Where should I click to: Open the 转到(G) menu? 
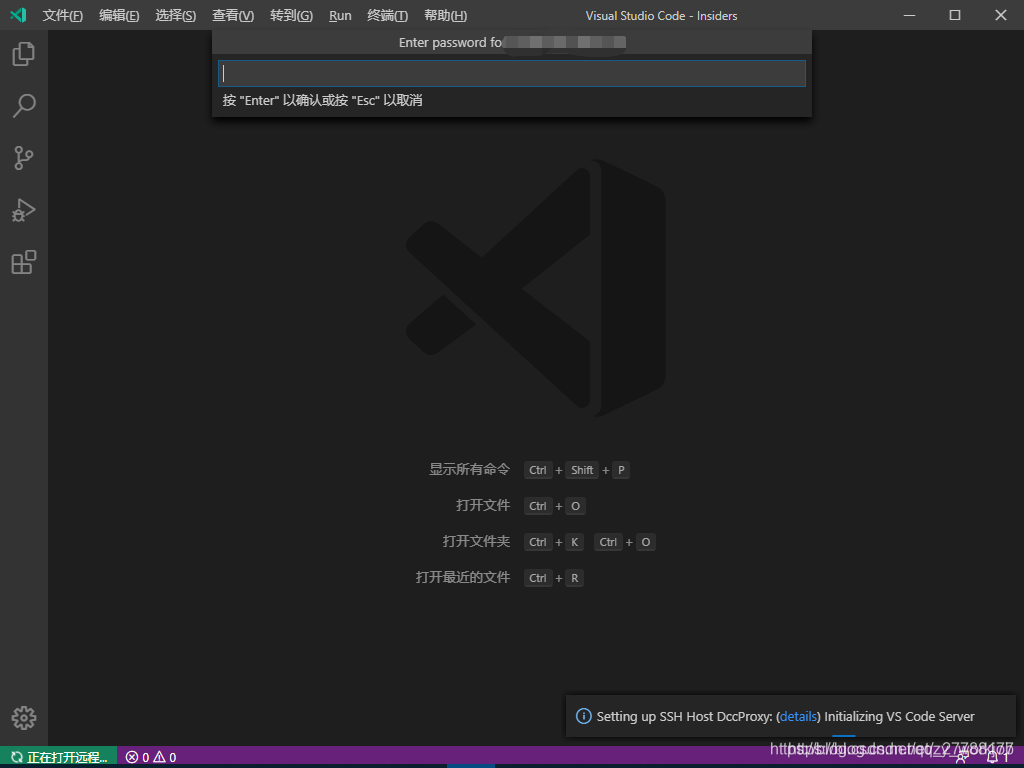(291, 16)
